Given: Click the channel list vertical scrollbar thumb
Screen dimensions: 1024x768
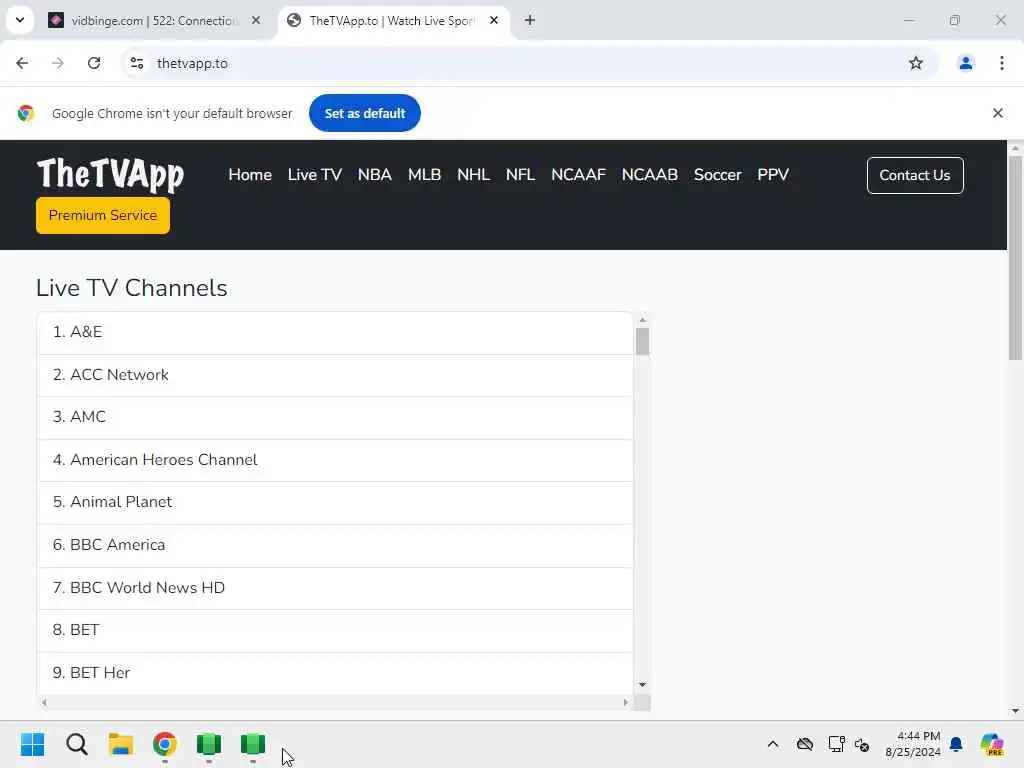Looking at the screenshot, I should click(x=643, y=342).
